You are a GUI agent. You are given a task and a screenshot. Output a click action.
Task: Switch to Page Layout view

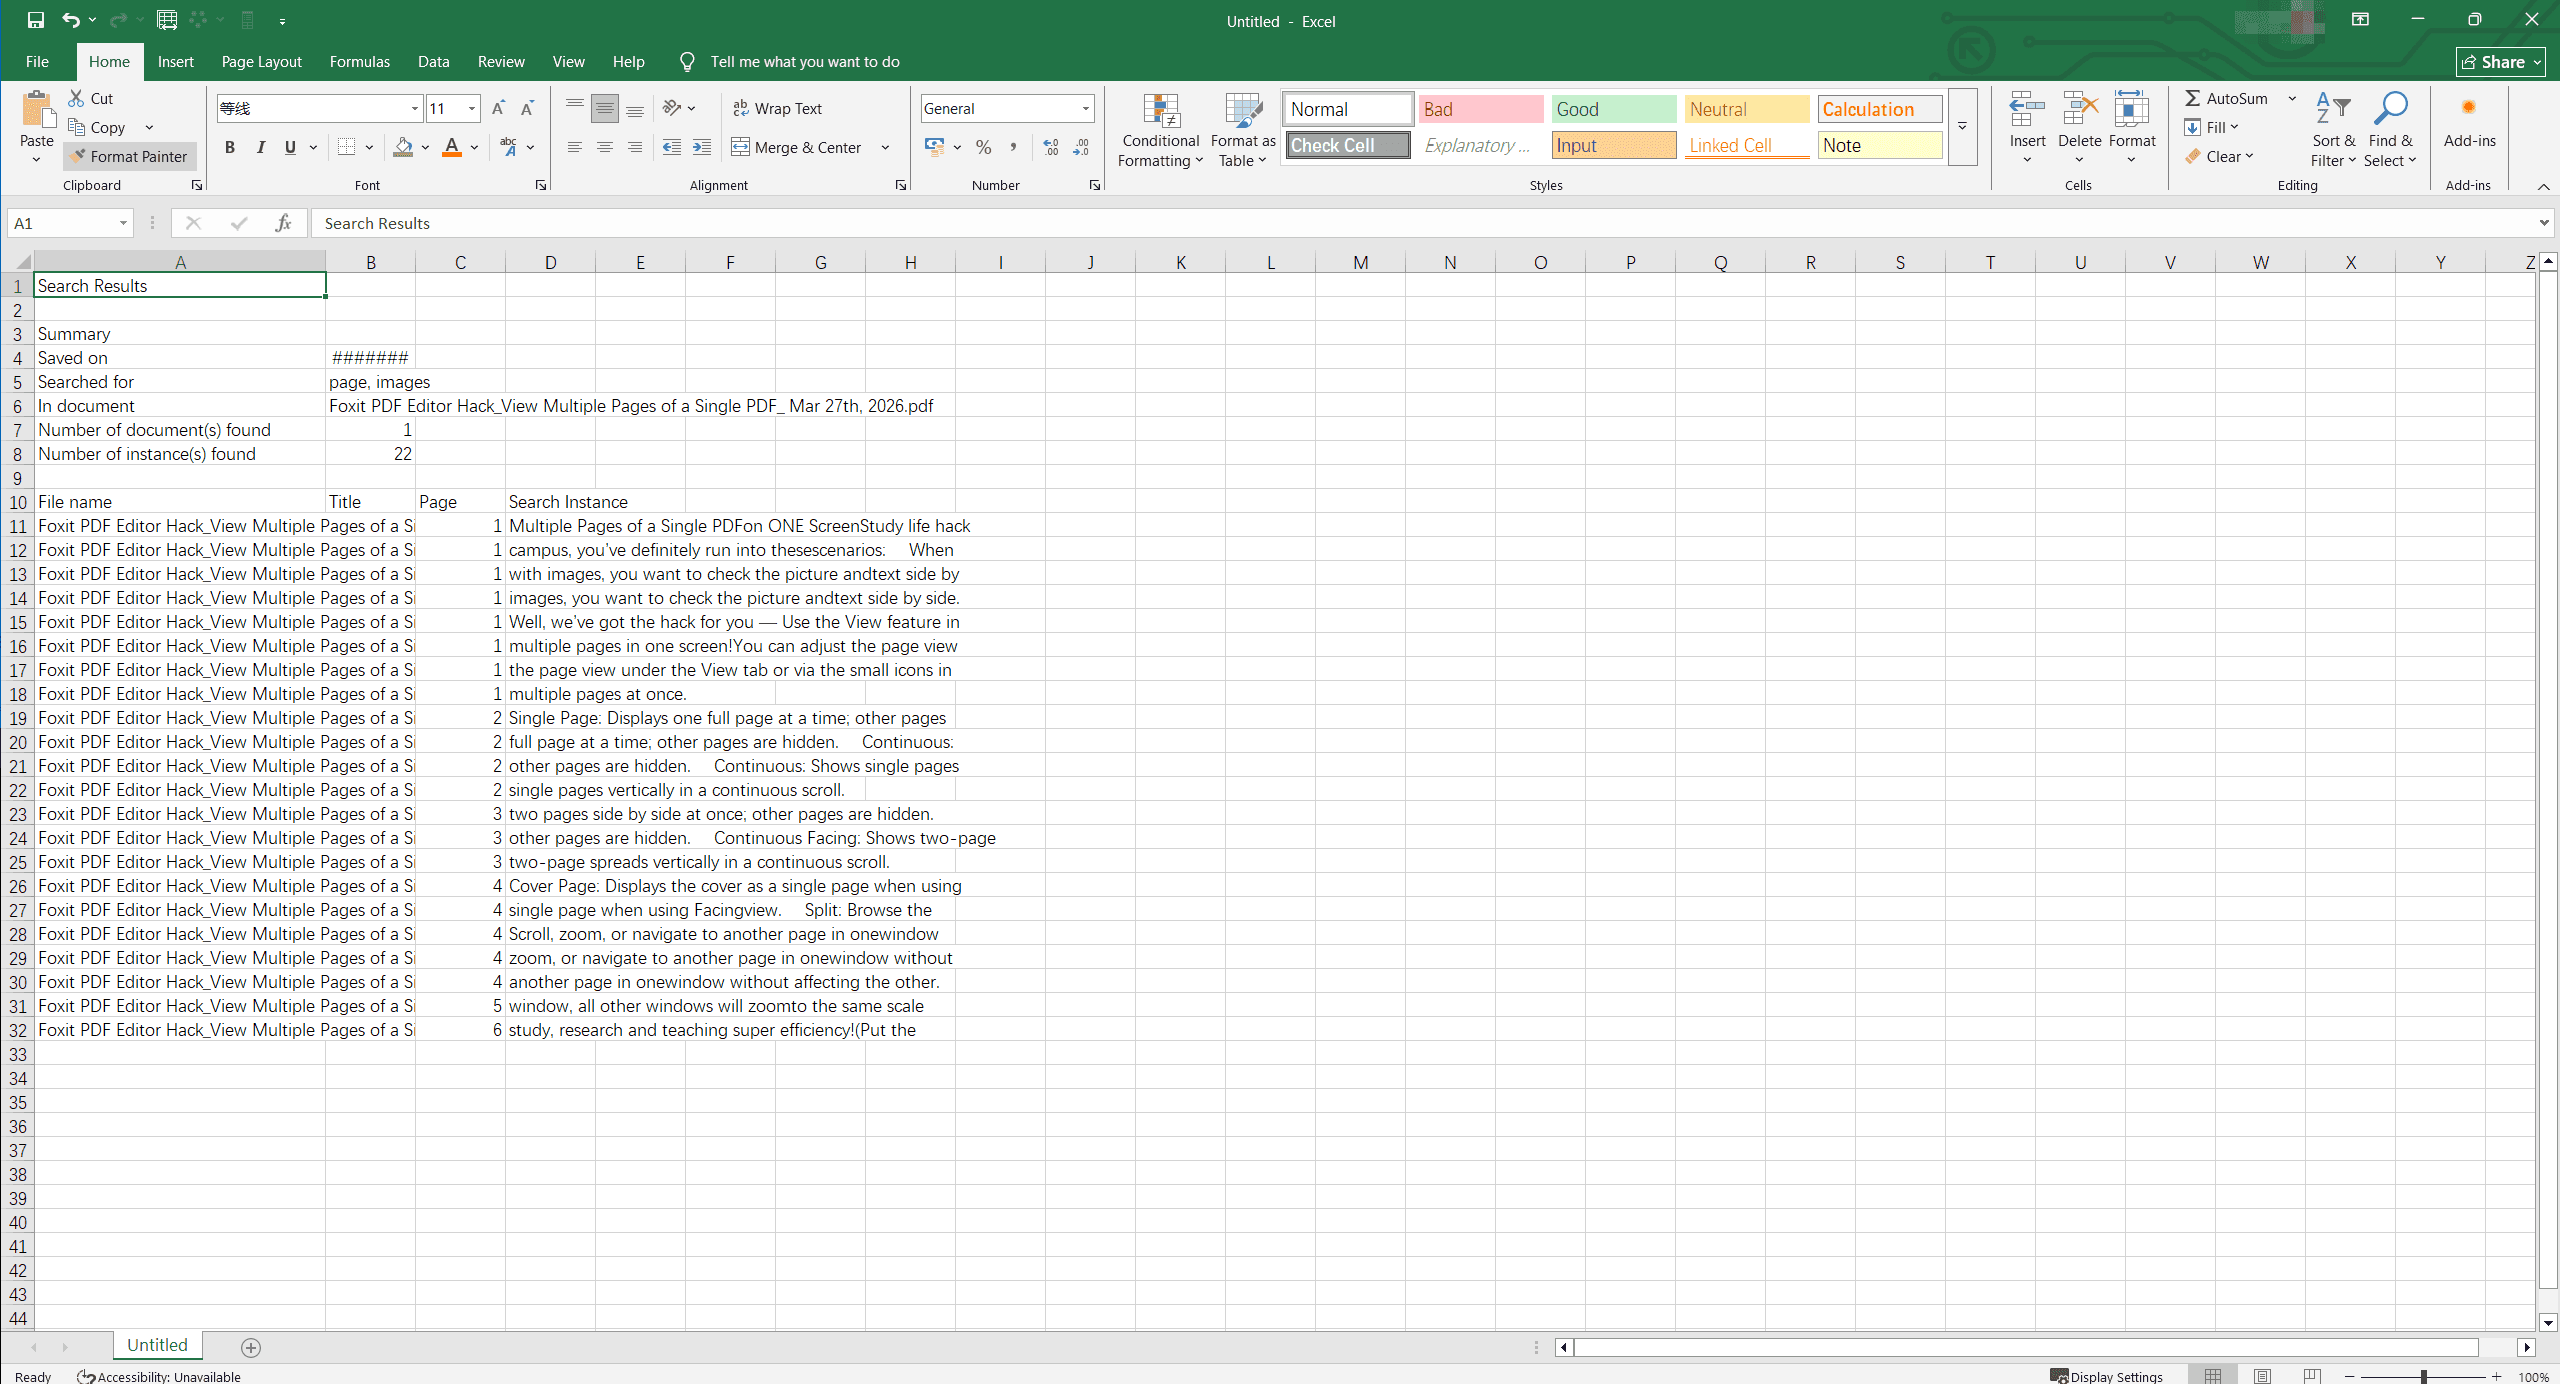point(2262,1376)
